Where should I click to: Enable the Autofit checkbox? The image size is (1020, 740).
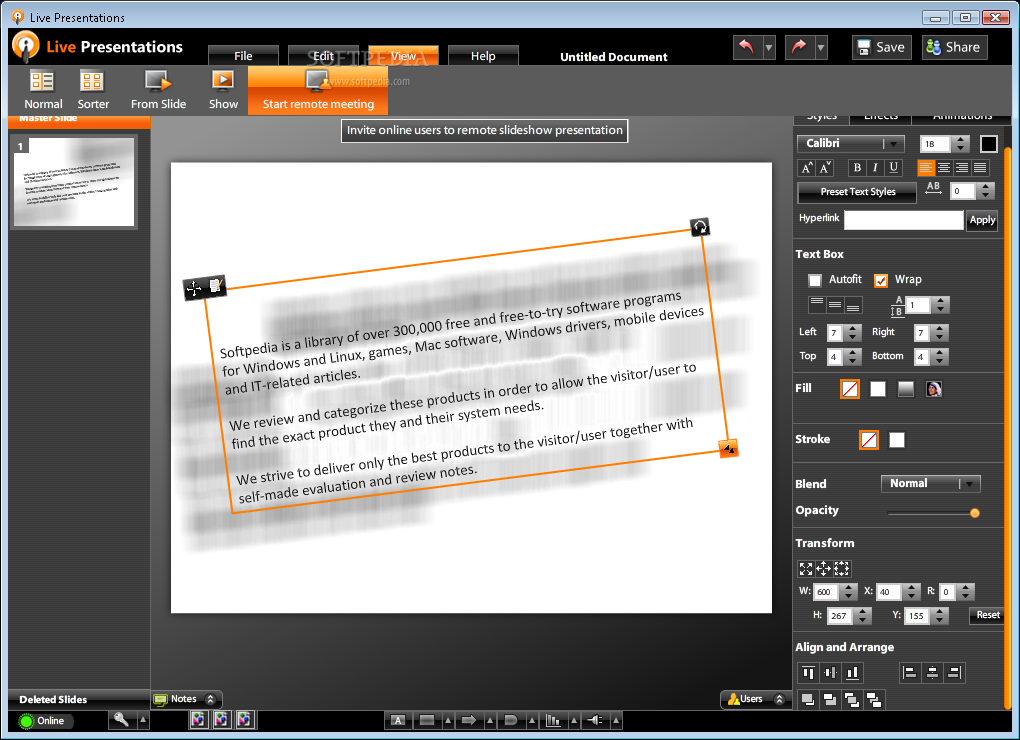click(814, 280)
